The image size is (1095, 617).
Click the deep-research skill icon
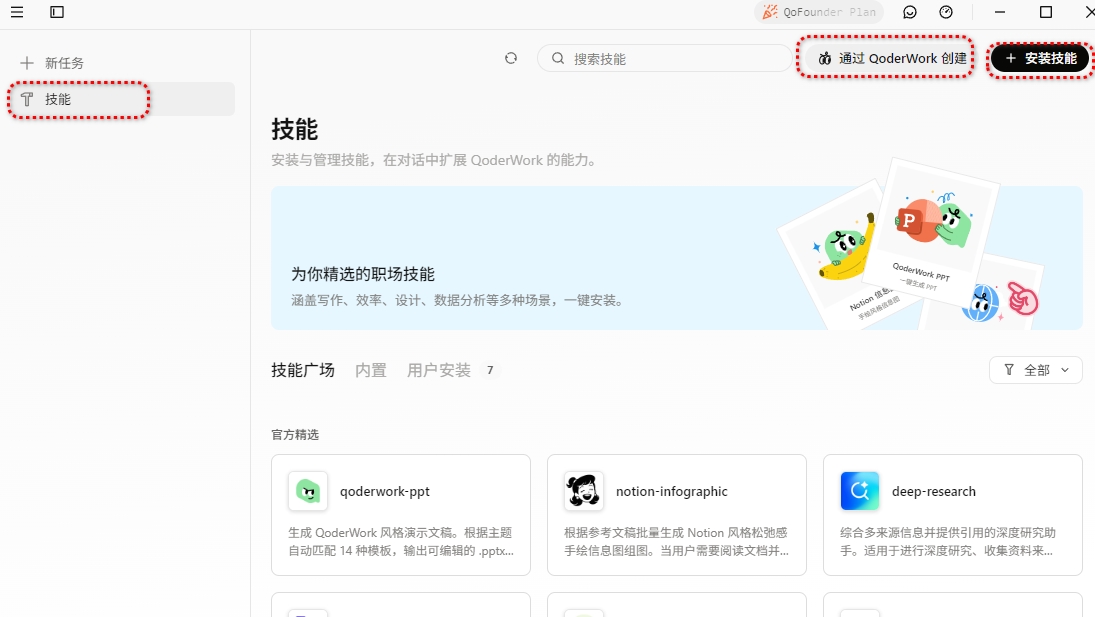click(x=860, y=491)
